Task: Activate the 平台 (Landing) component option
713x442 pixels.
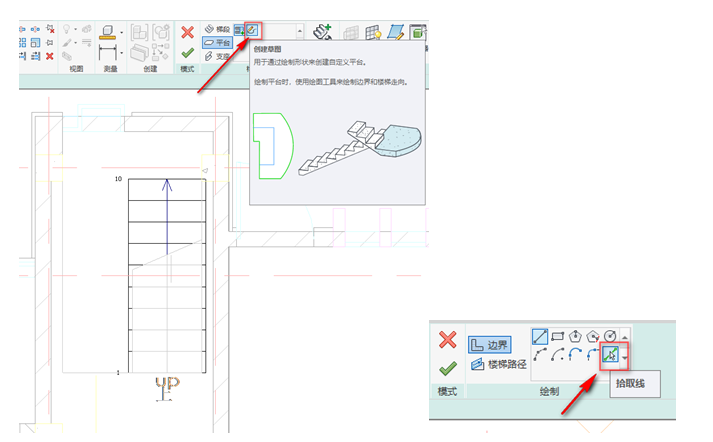Action: (x=217, y=43)
